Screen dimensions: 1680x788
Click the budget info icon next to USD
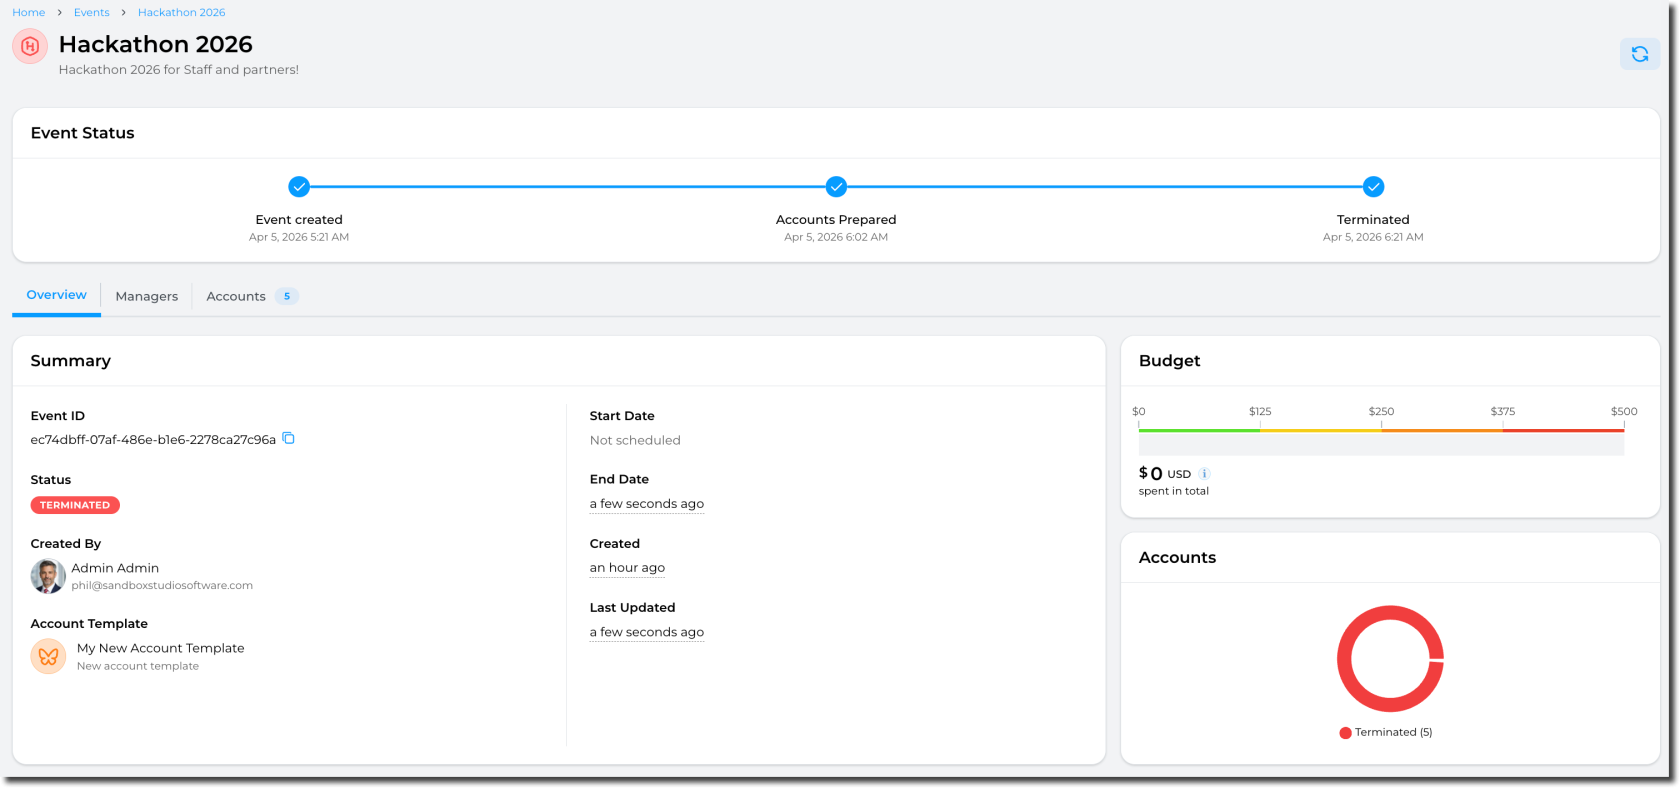(x=1204, y=474)
